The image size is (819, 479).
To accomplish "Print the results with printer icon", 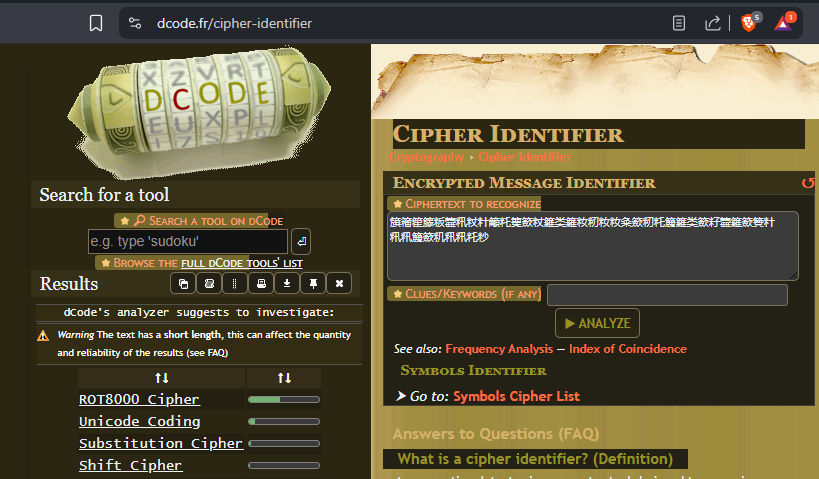I will tap(261, 284).
